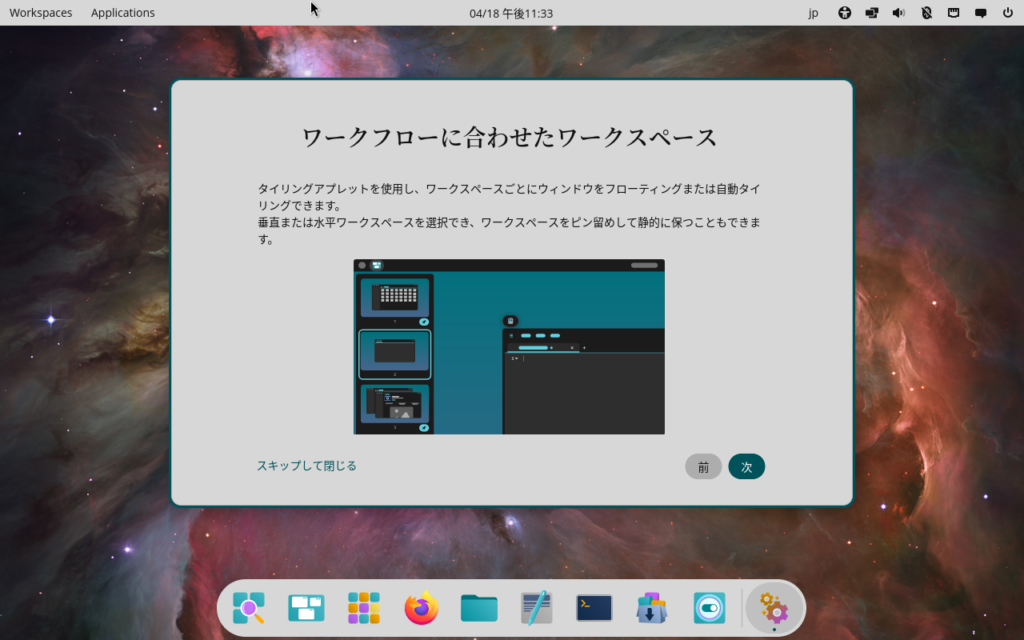
Task: Launch Firefox from the dock
Action: click(421, 608)
